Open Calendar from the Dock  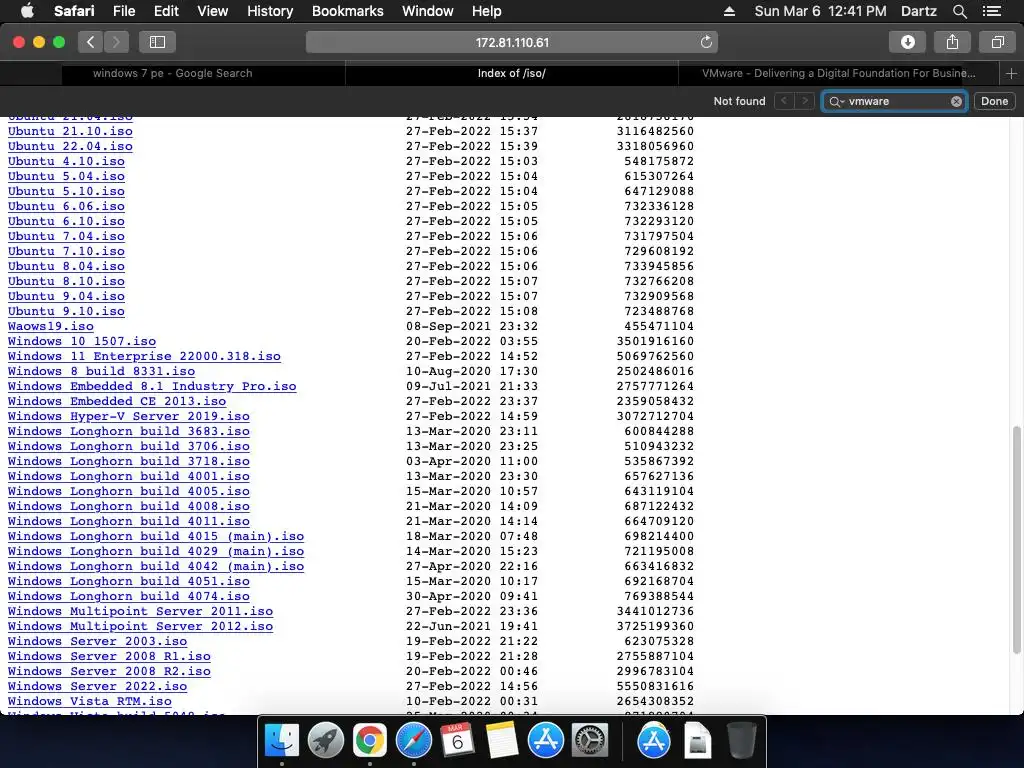pyautogui.click(x=457, y=741)
